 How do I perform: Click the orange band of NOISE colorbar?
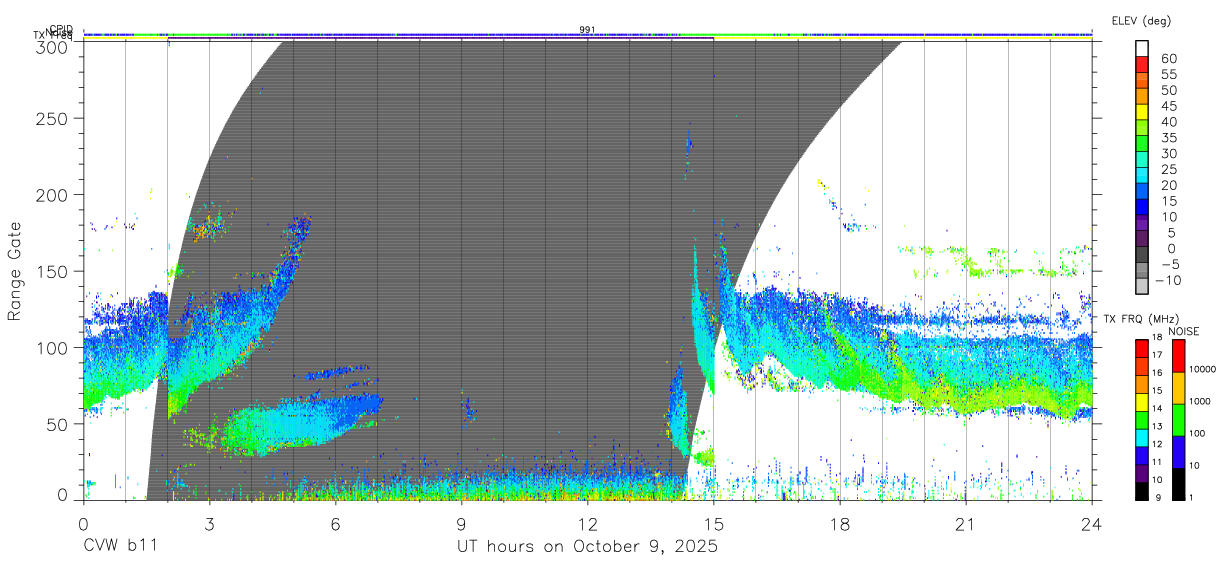pyautogui.click(x=1178, y=388)
